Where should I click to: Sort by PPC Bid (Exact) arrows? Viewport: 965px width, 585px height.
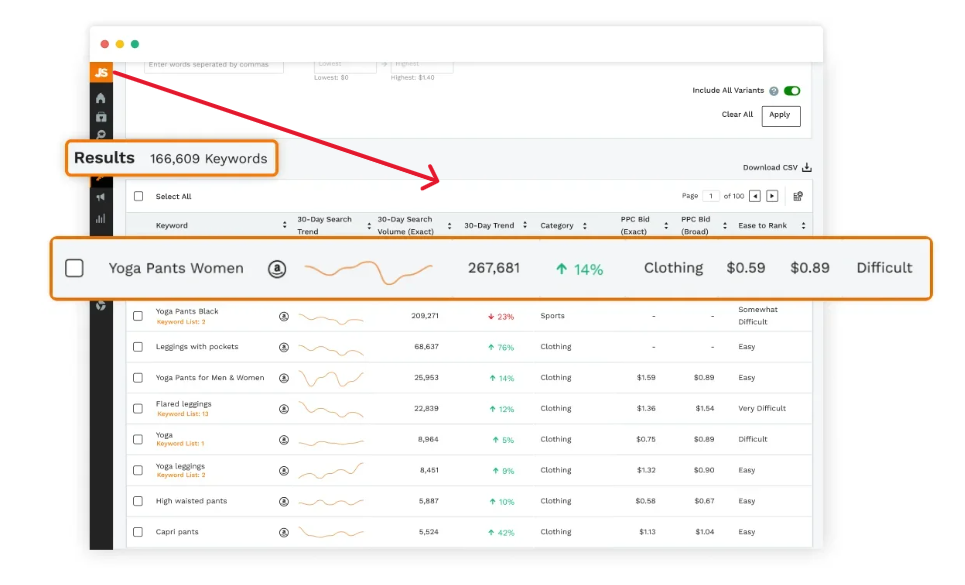coord(666,226)
